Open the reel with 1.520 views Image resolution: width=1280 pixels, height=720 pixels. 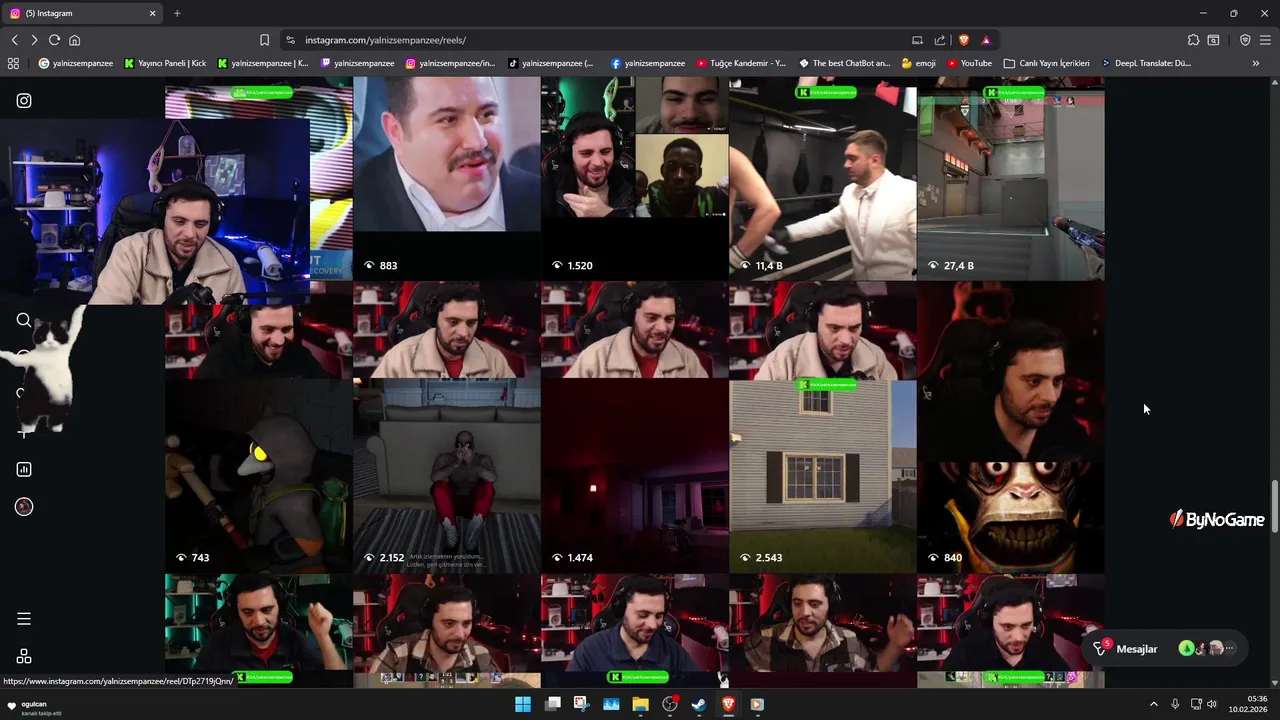(634, 178)
